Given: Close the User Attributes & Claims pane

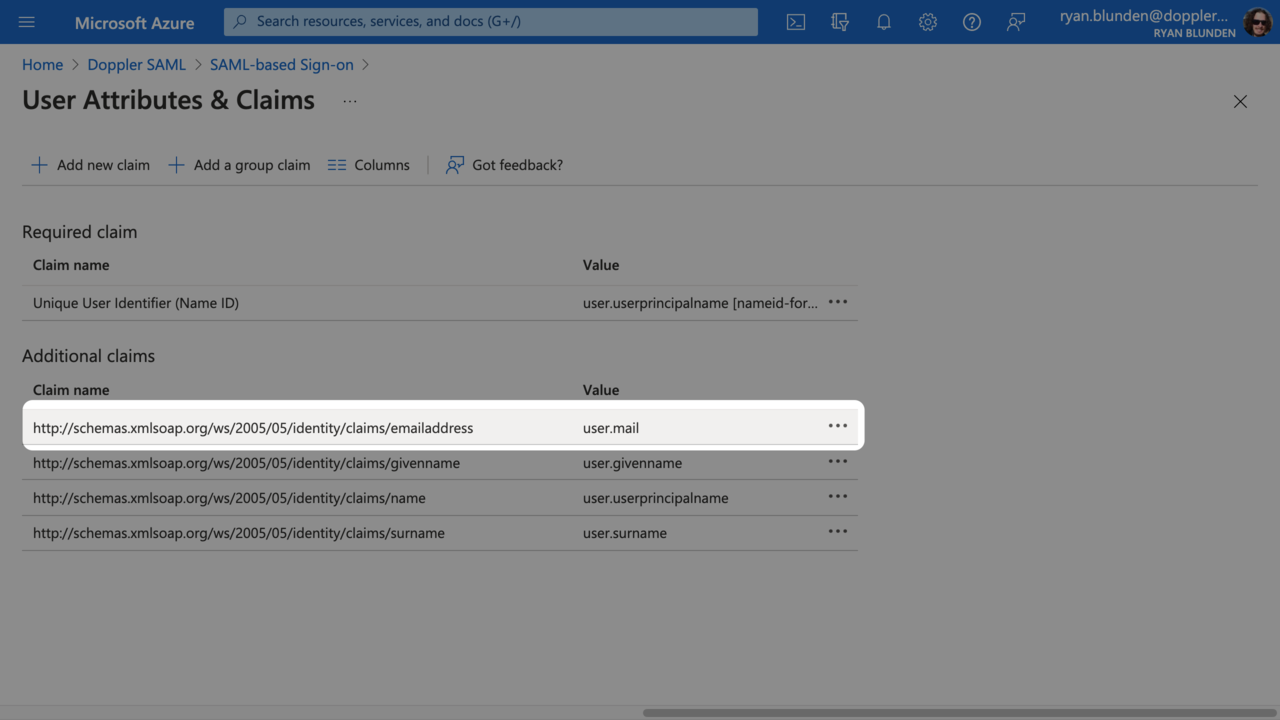Looking at the screenshot, I should coord(1240,101).
